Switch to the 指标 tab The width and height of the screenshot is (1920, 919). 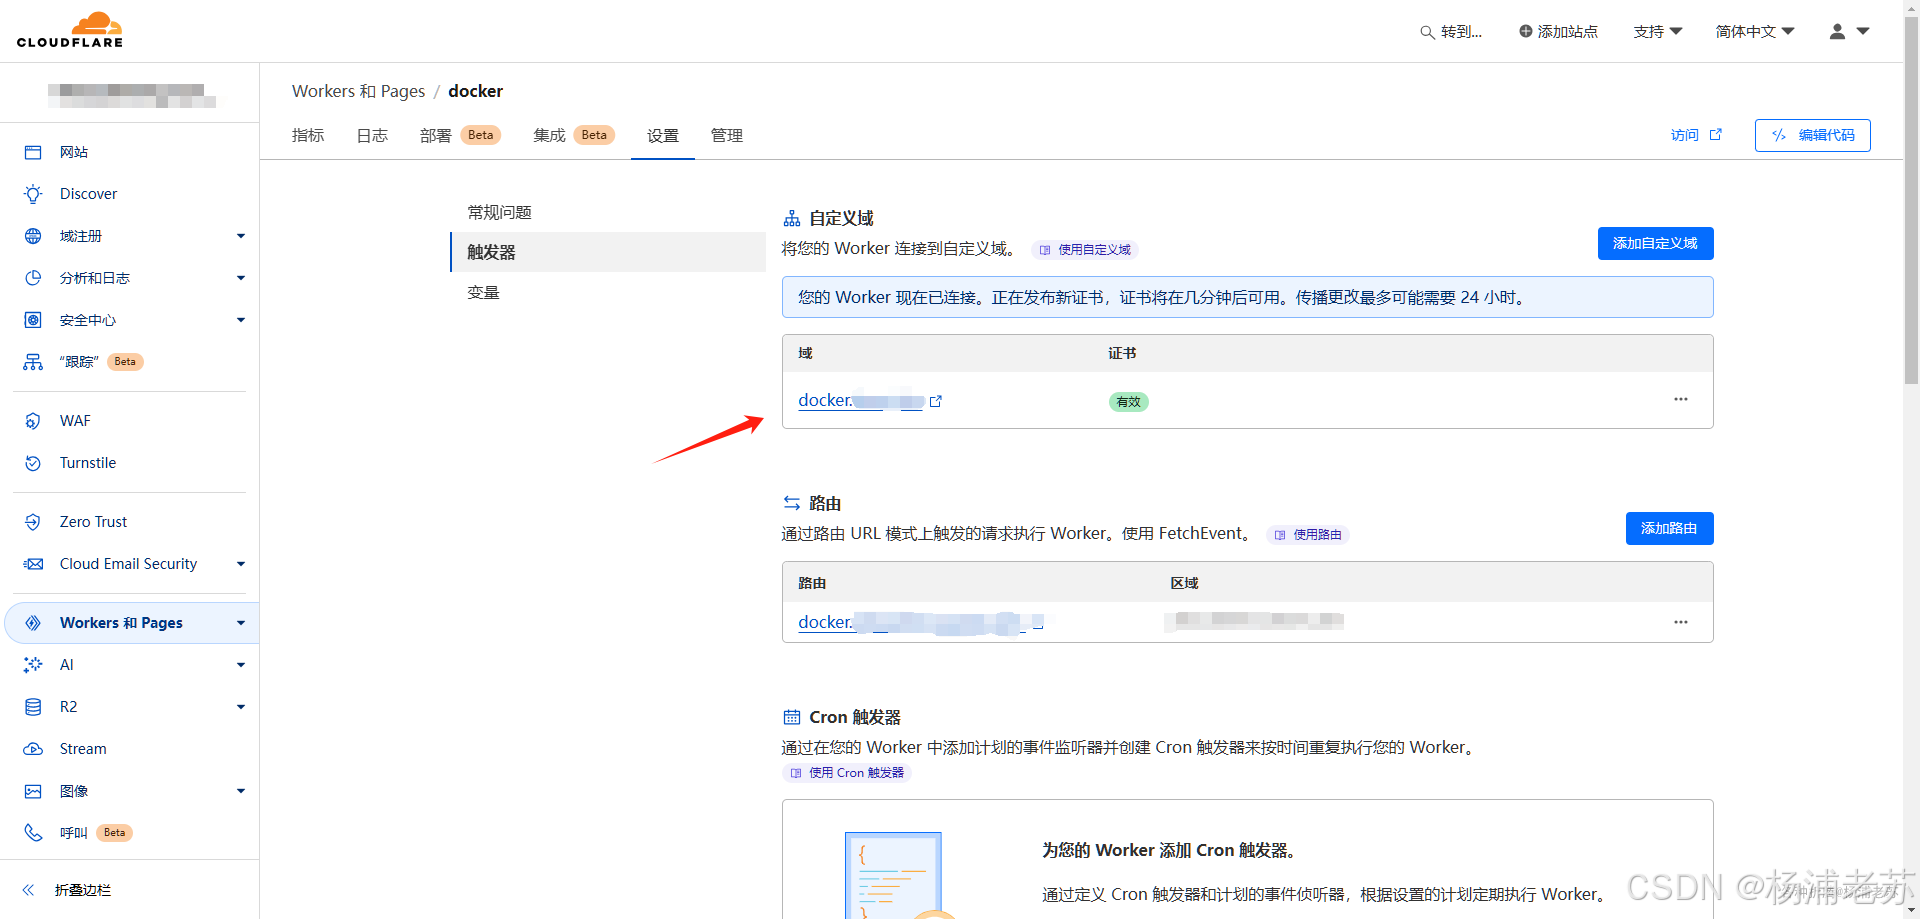308,135
